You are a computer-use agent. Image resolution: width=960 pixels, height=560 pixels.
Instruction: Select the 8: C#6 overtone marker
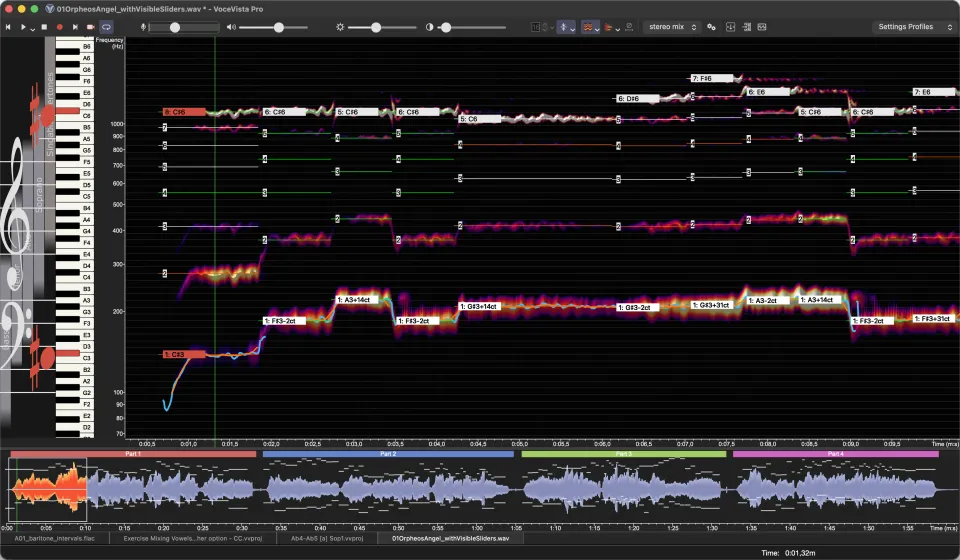point(184,112)
